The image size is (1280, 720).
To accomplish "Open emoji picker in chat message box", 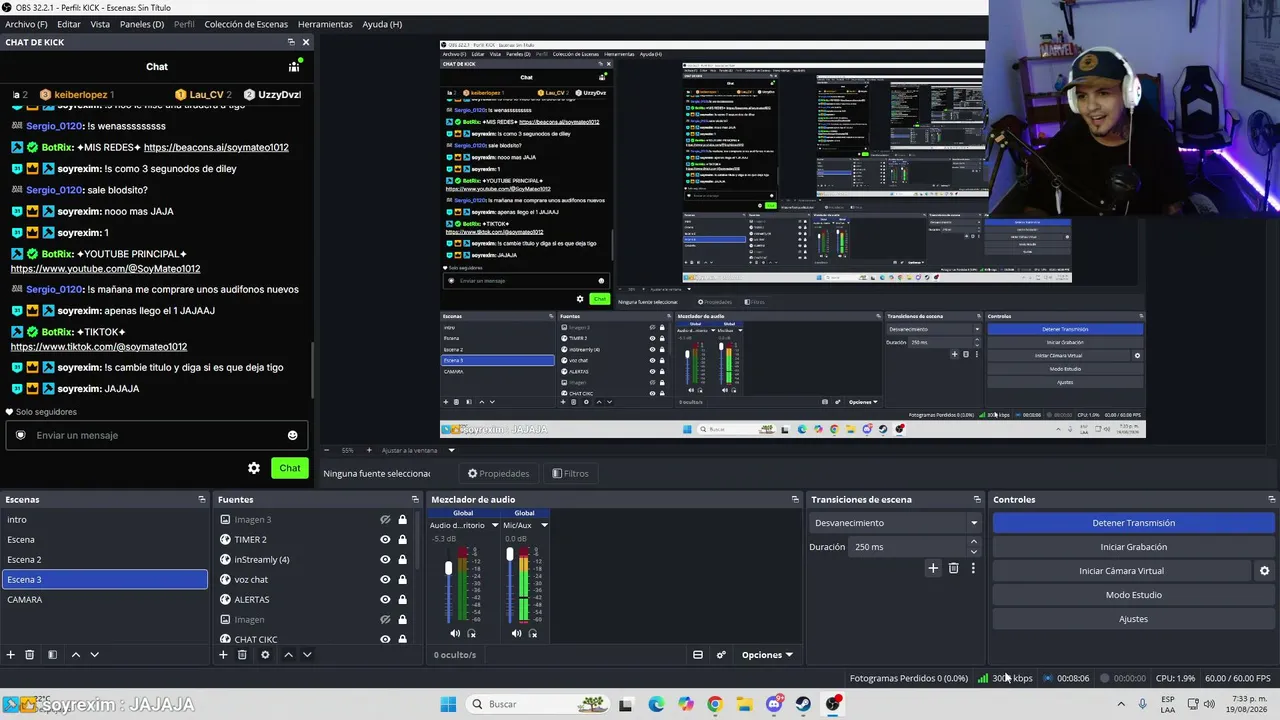I will (292, 435).
